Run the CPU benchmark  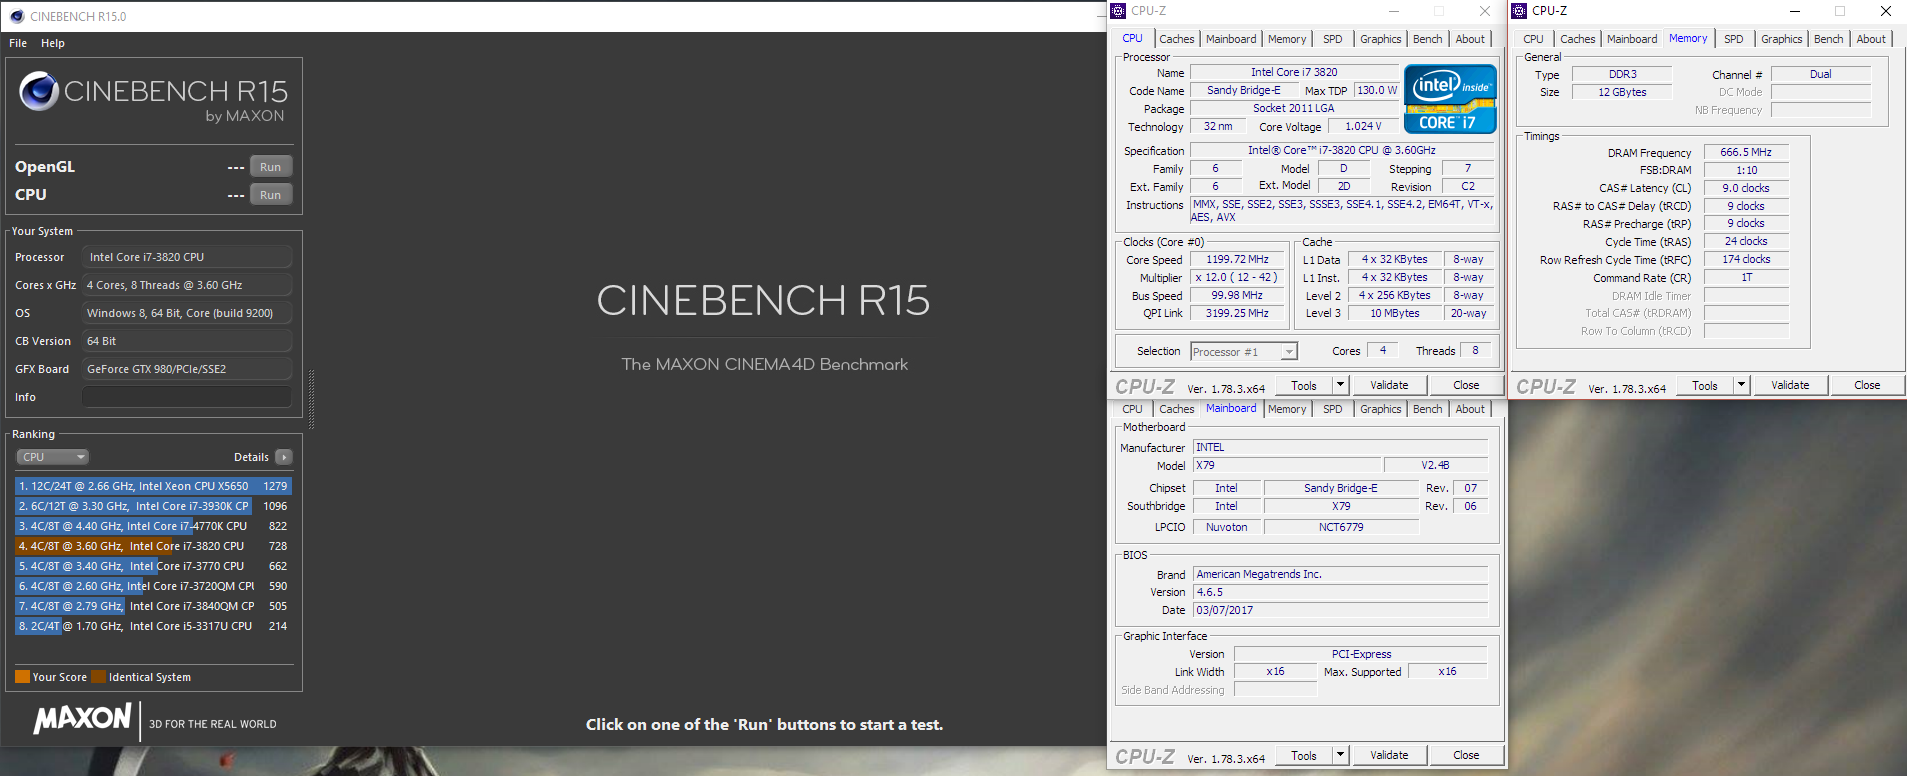click(270, 195)
